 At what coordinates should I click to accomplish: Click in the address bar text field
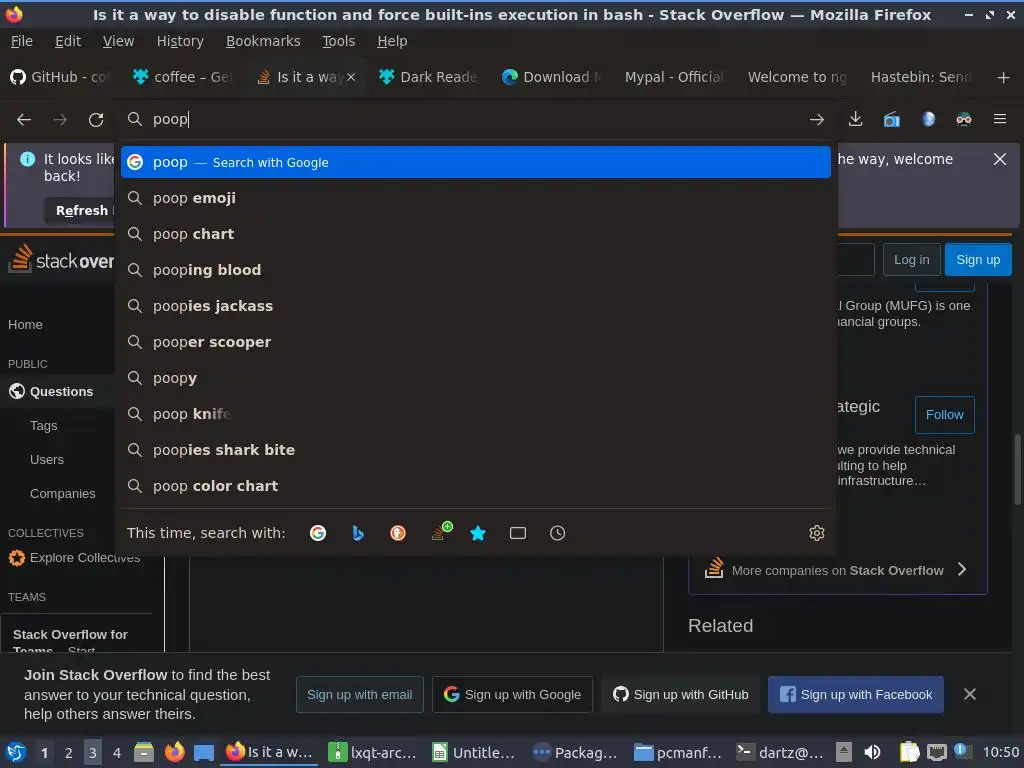tap(477, 119)
